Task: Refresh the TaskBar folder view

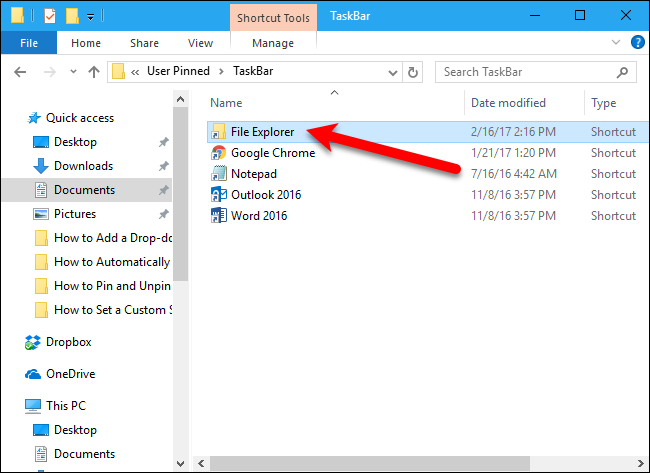Action: point(412,73)
